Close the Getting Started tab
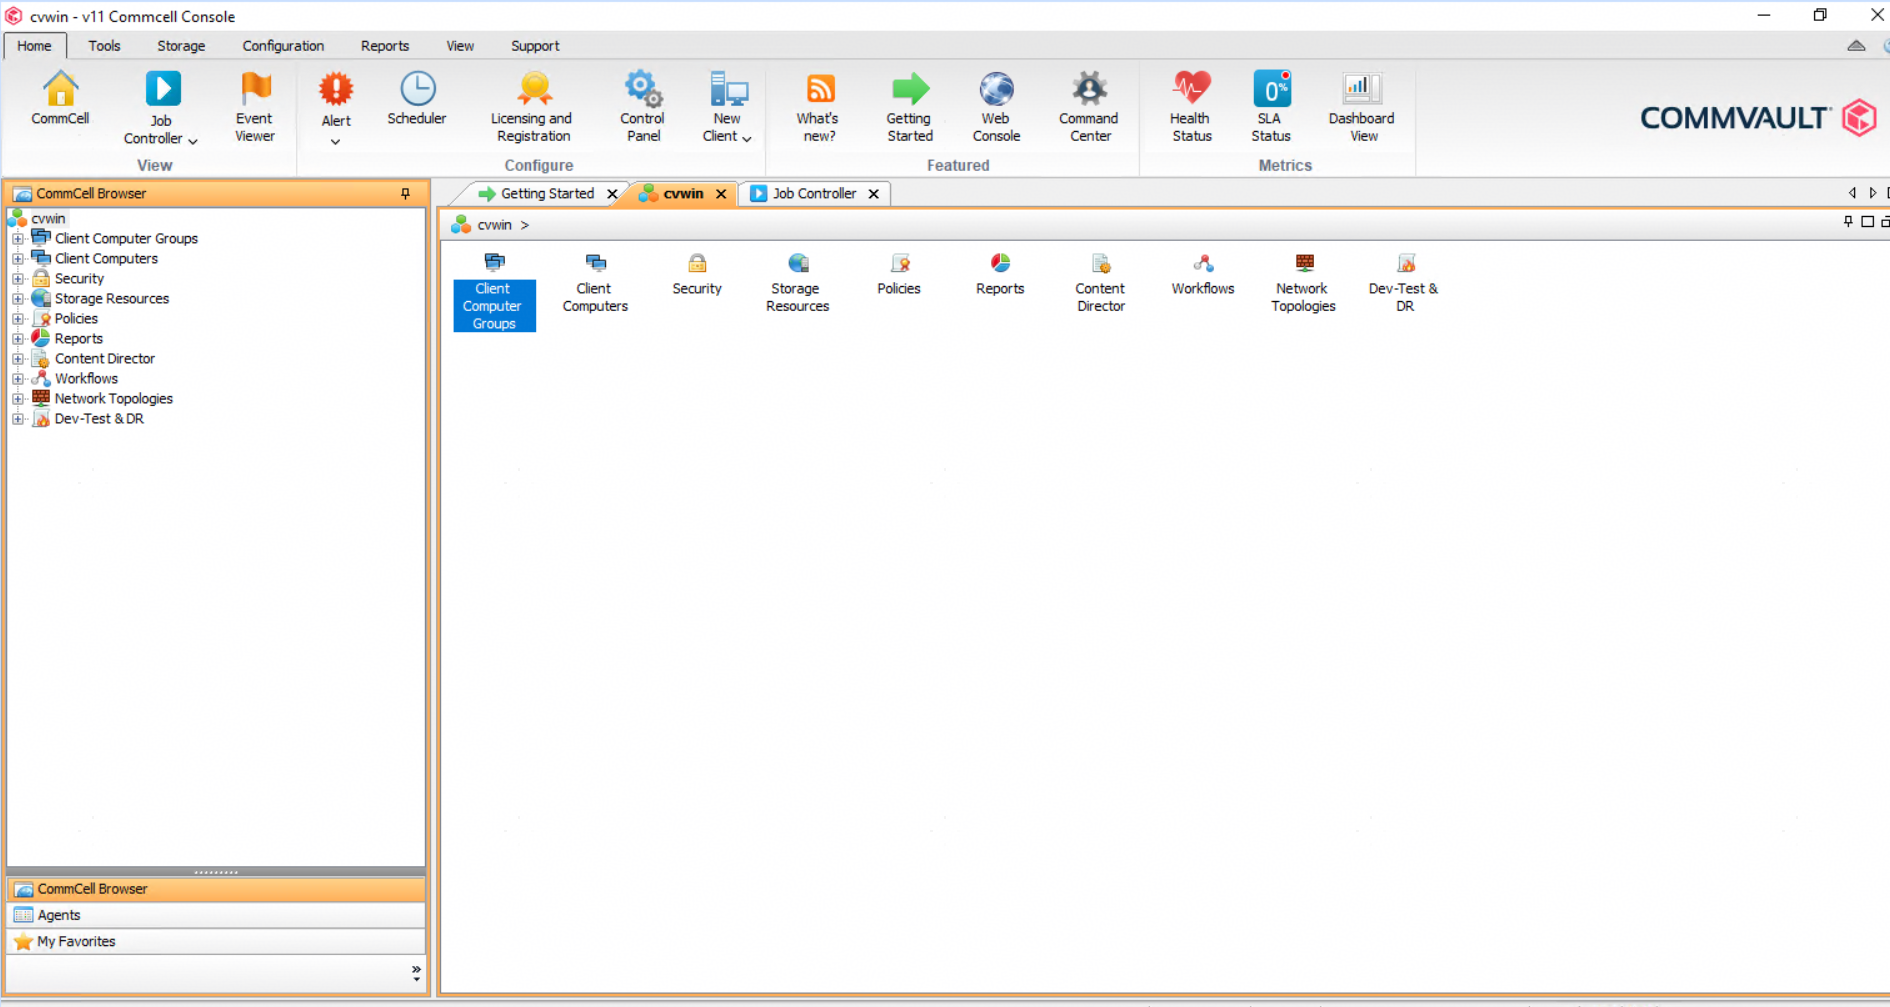The width and height of the screenshot is (1890, 1007). (612, 194)
